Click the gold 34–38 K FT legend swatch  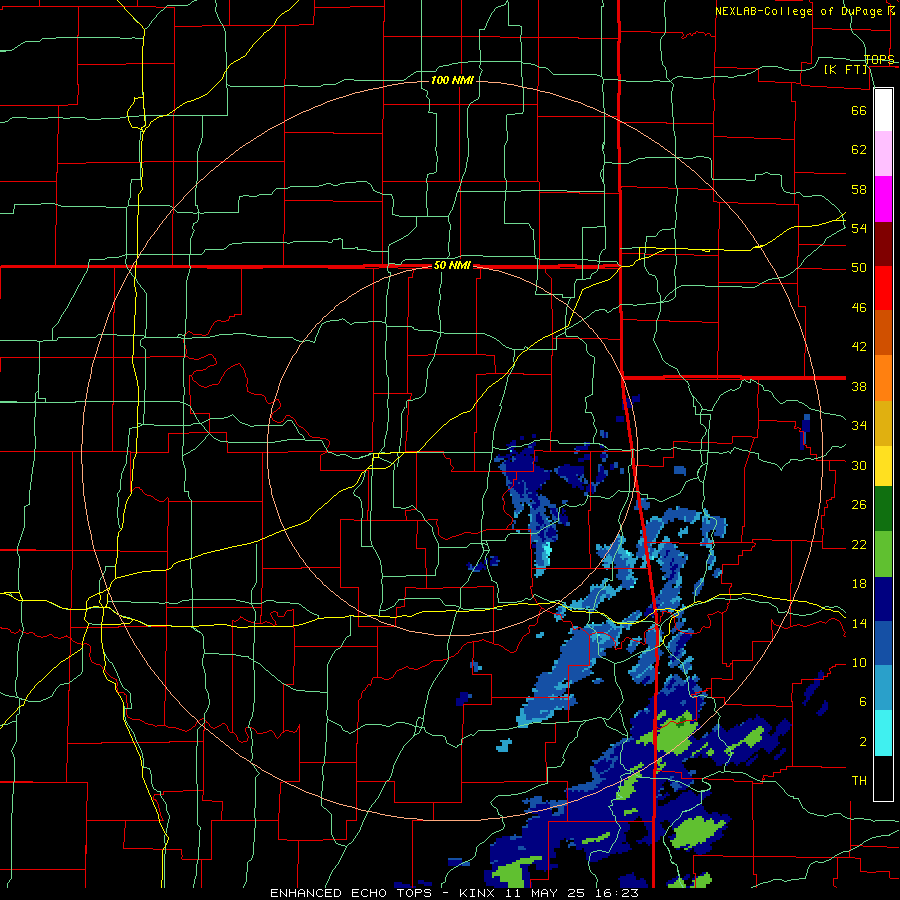click(883, 423)
